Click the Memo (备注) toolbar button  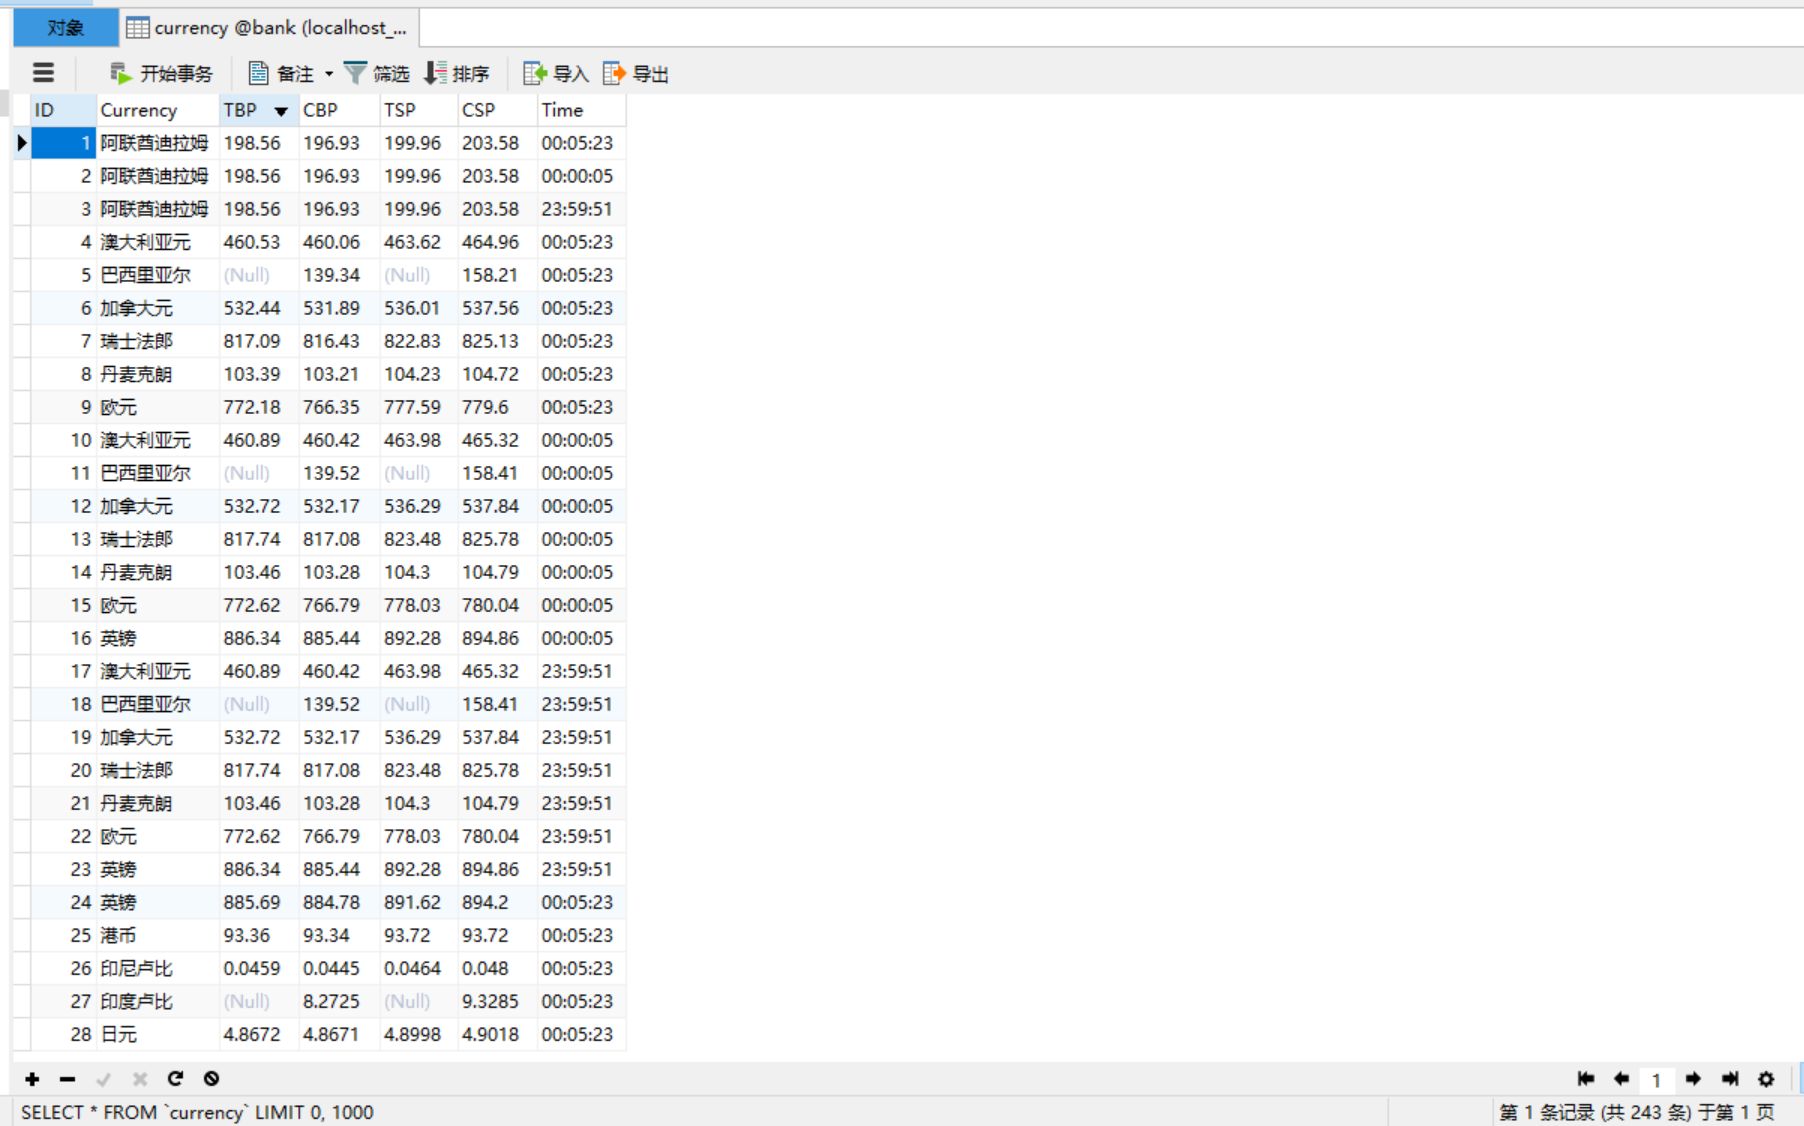pos(281,73)
